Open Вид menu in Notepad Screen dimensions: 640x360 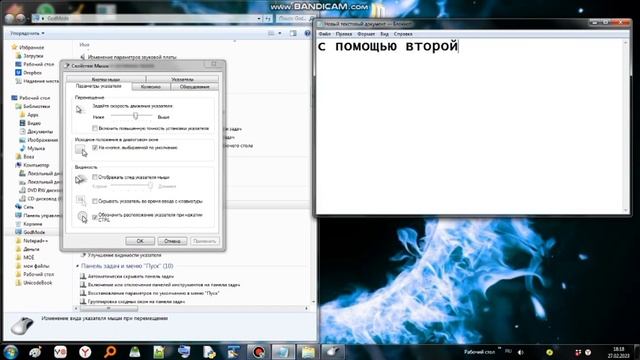[384, 34]
